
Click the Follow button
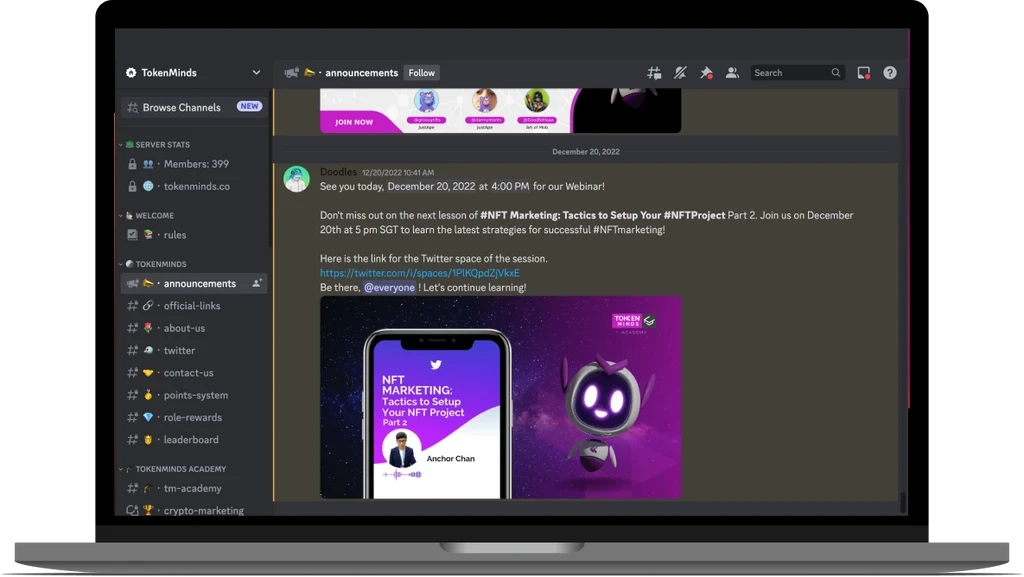coord(421,73)
